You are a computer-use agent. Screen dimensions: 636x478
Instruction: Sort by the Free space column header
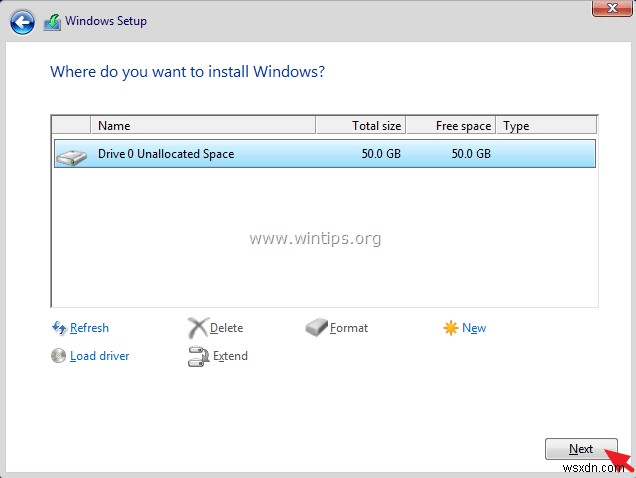tap(451, 125)
